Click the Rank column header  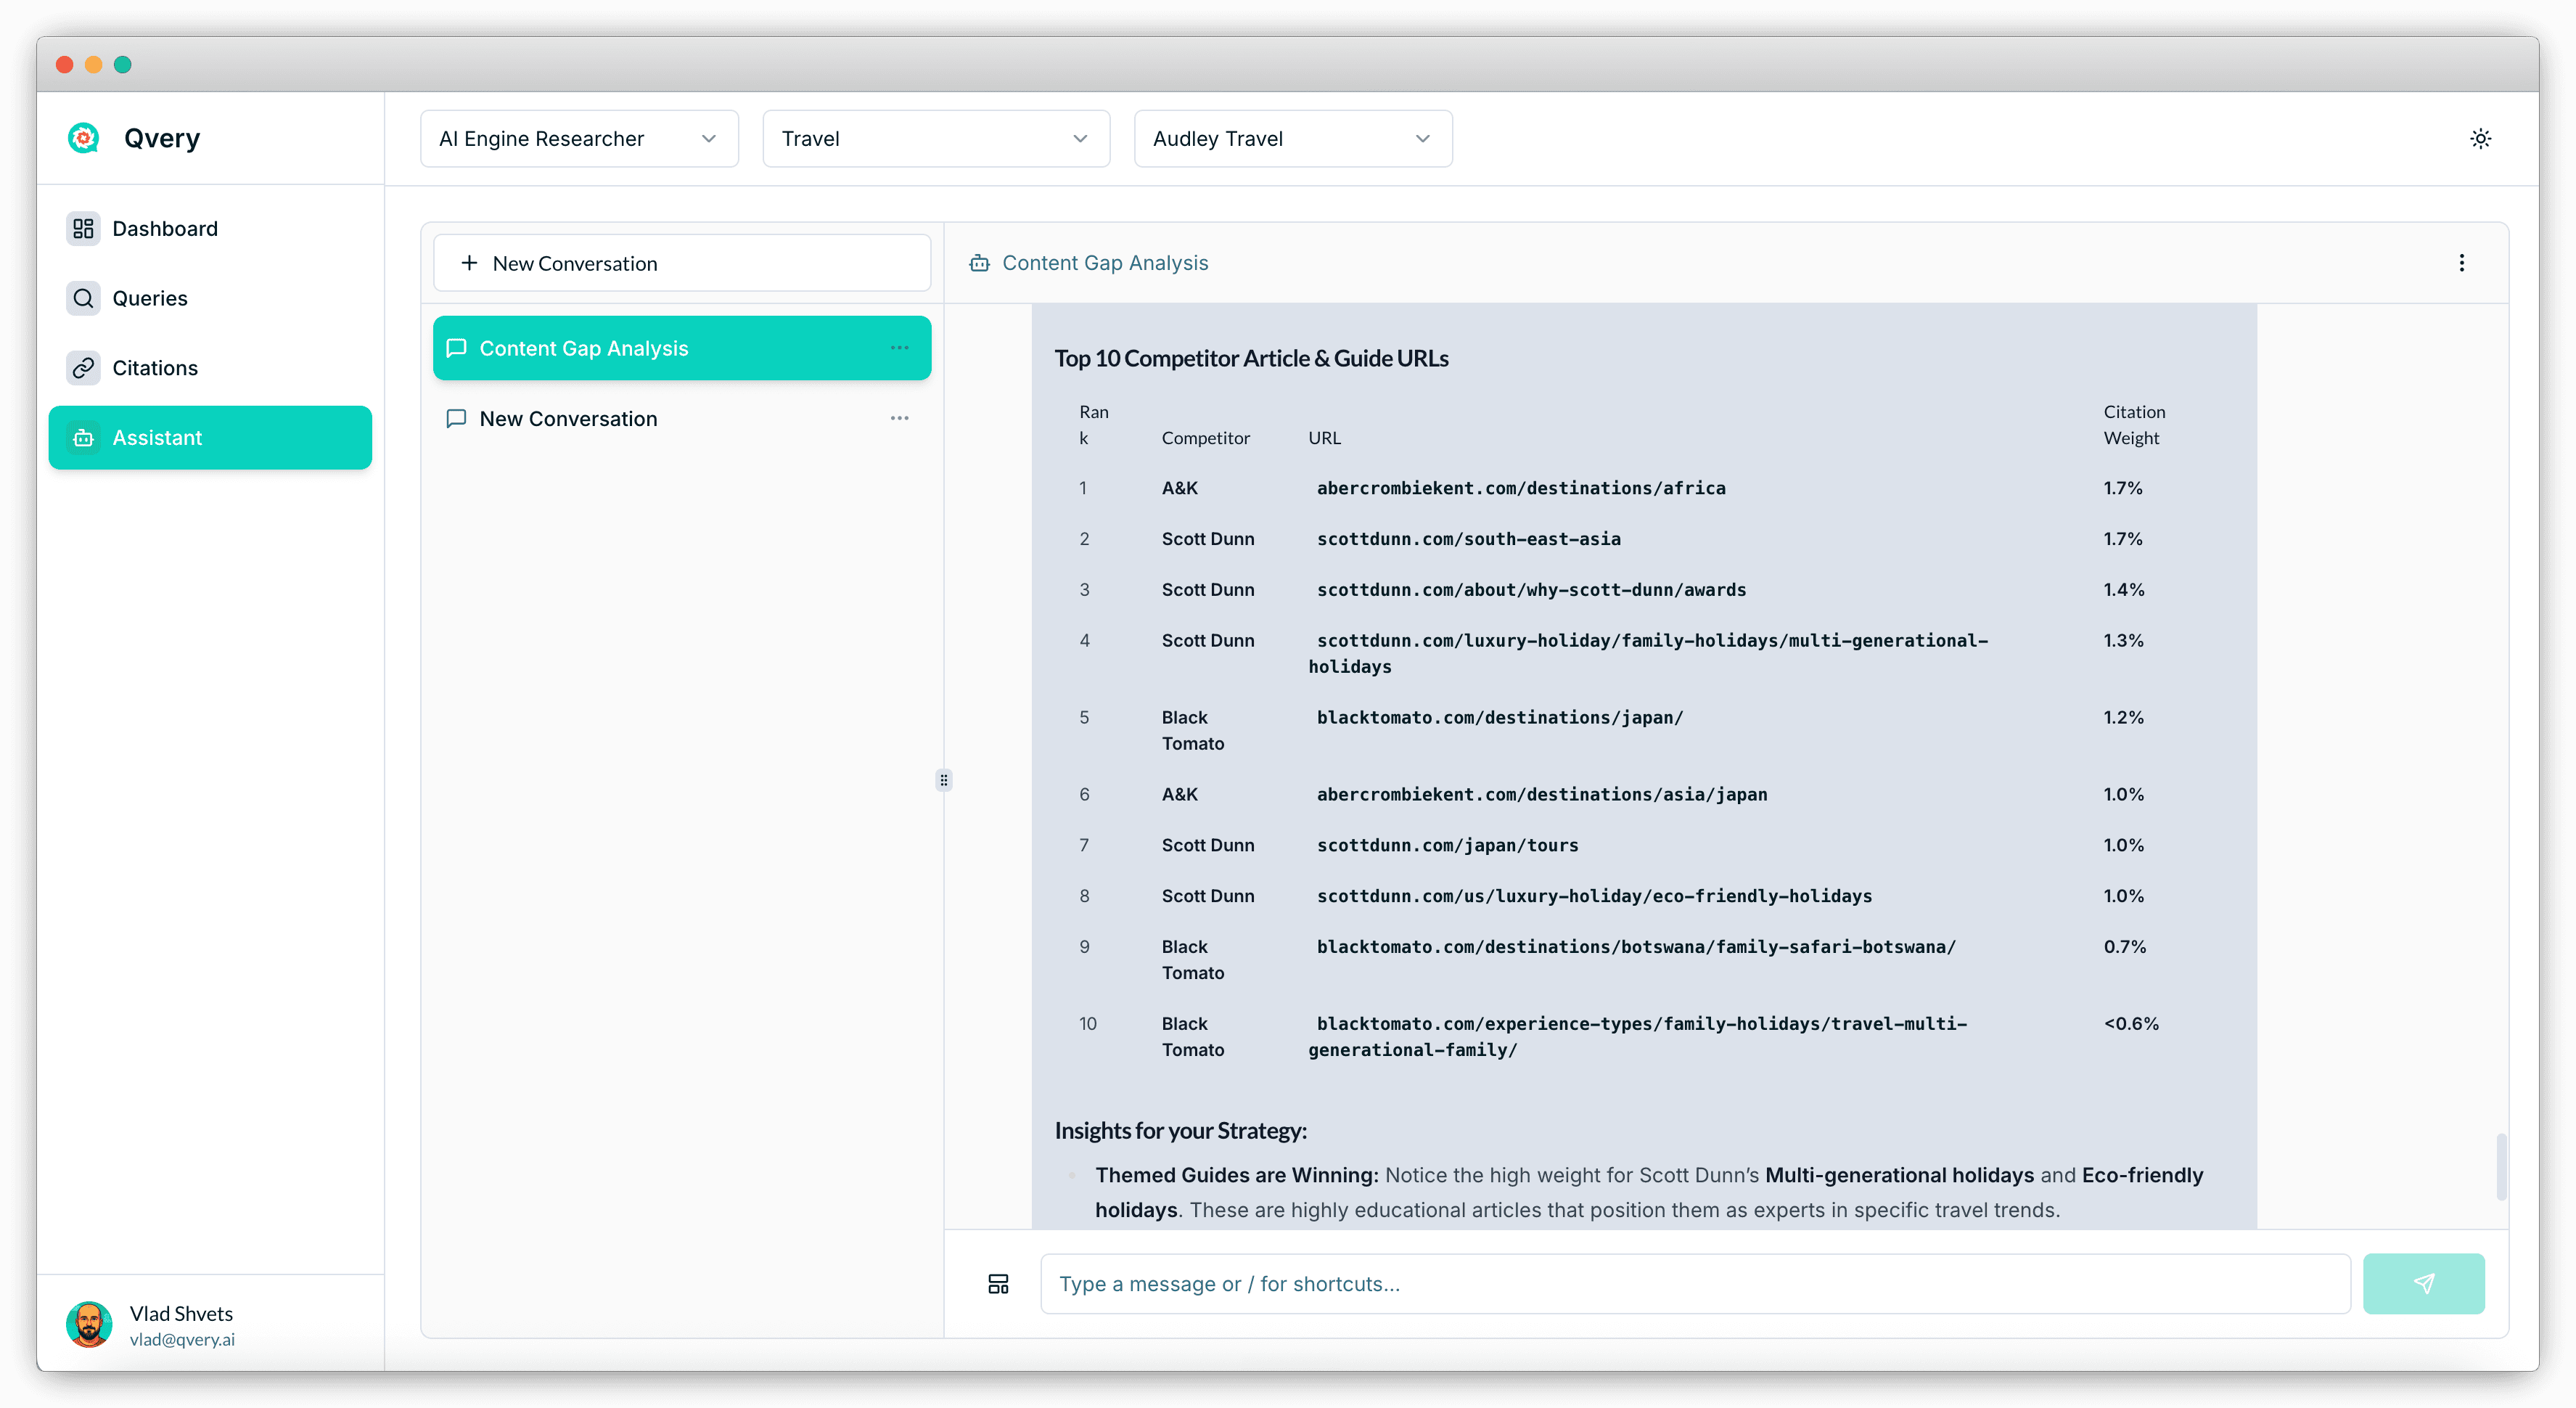click(1093, 425)
